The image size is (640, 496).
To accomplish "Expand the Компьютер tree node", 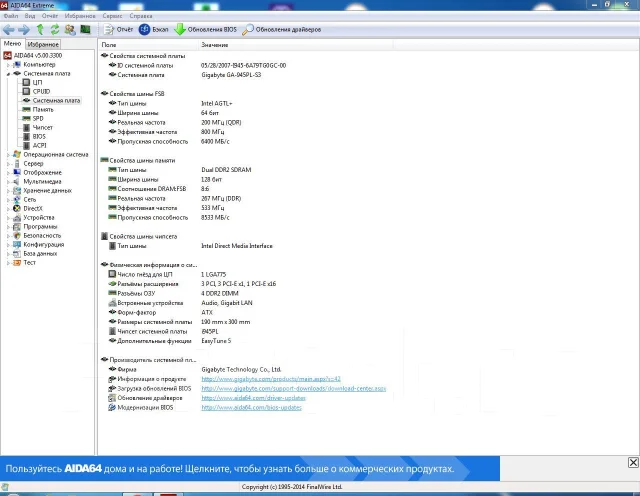I will click(x=8, y=65).
